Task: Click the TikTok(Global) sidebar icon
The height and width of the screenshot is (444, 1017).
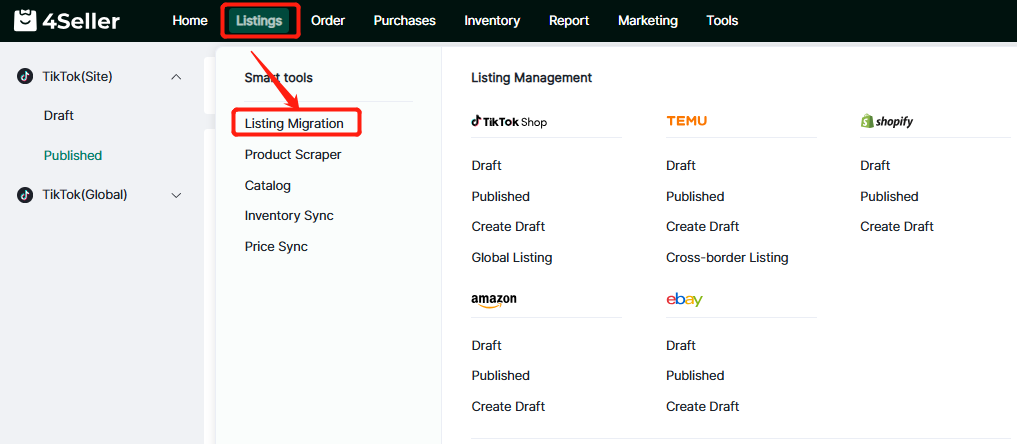Action: (x=25, y=195)
